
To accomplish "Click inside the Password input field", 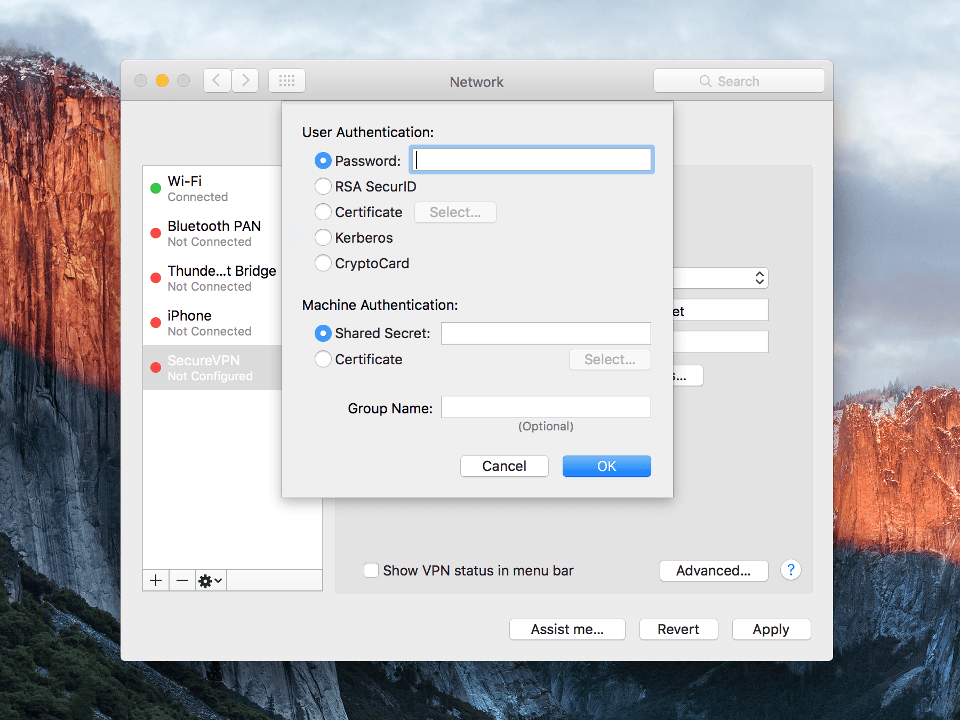I will (x=531, y=159).
